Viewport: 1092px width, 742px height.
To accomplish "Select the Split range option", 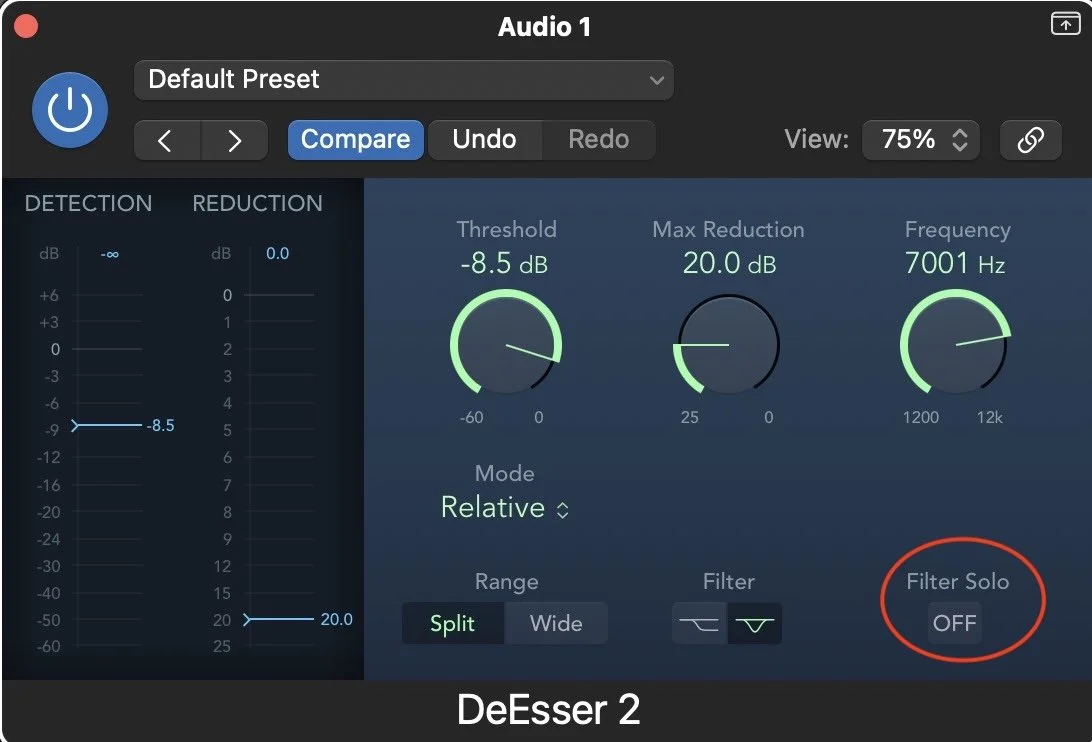I will 453,624.
